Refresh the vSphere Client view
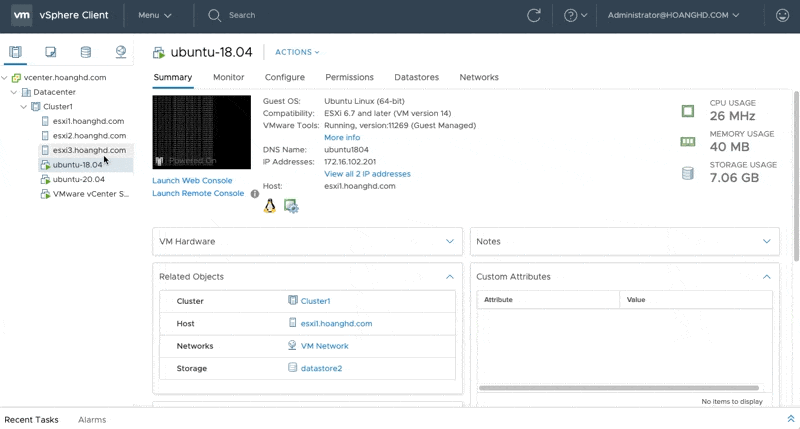 tap(534, 15)
